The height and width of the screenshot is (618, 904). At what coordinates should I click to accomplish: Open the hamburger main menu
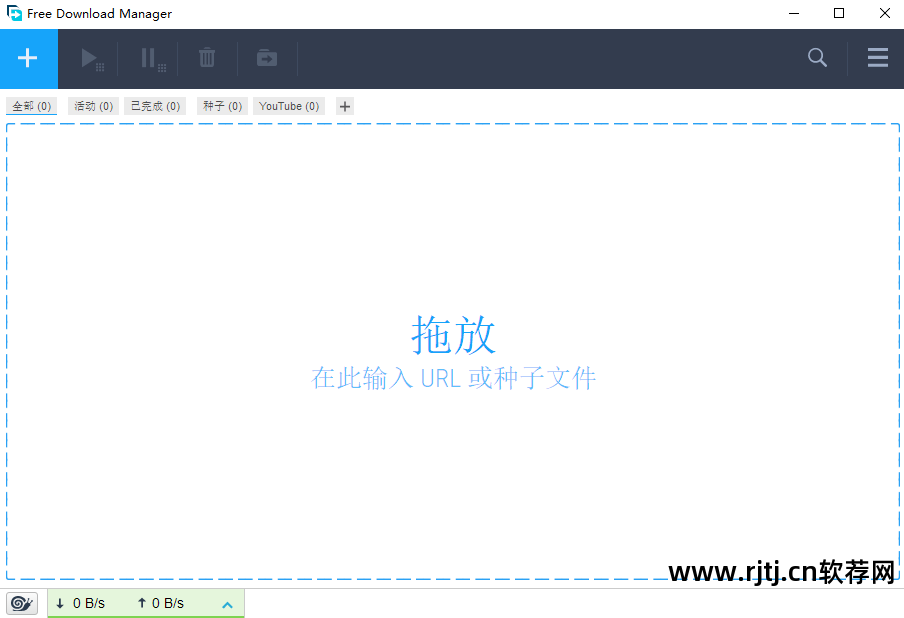[x=877, y=58]
